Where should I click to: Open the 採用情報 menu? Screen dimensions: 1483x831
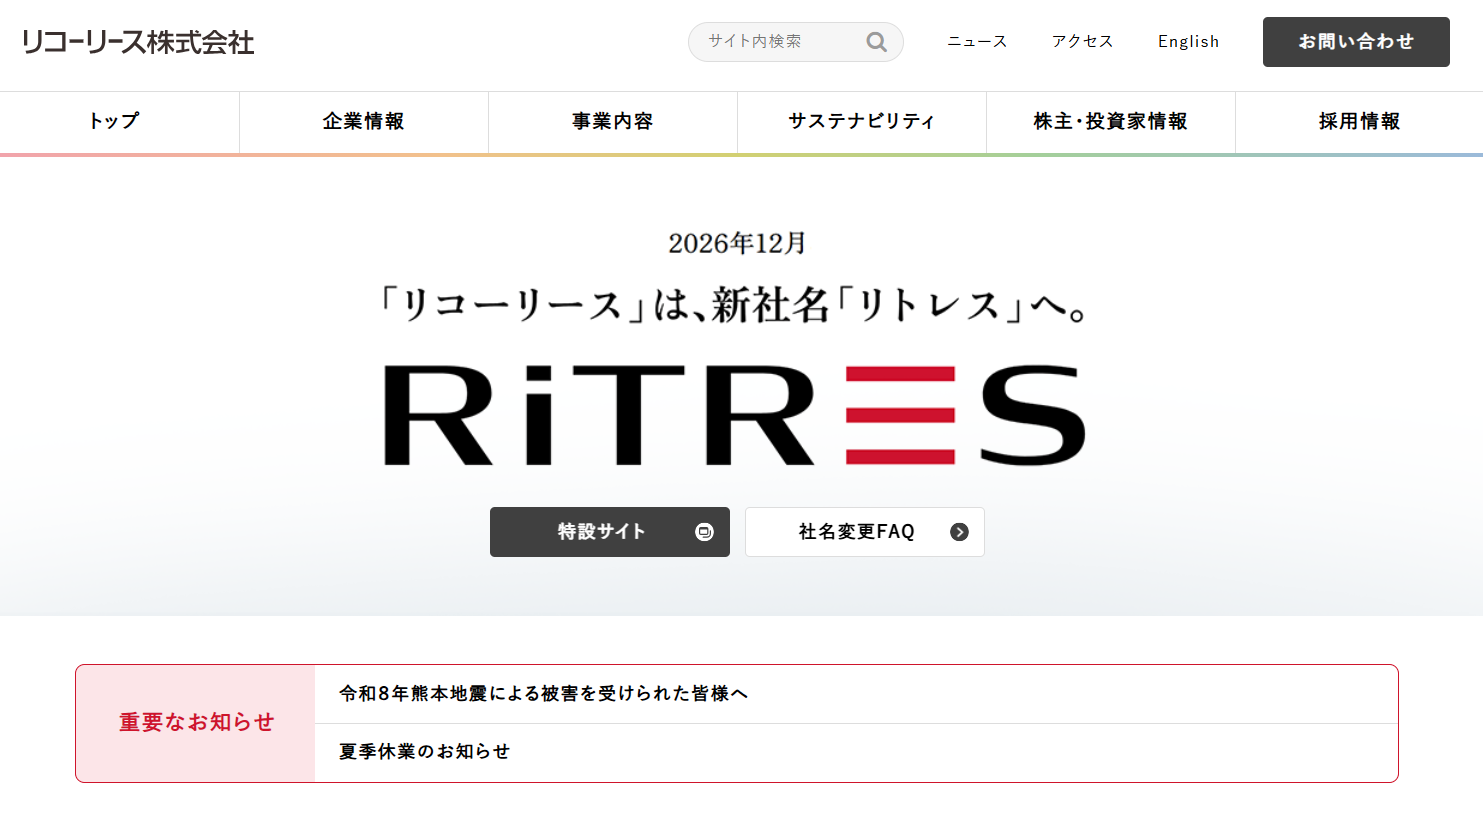[1359, 122]
